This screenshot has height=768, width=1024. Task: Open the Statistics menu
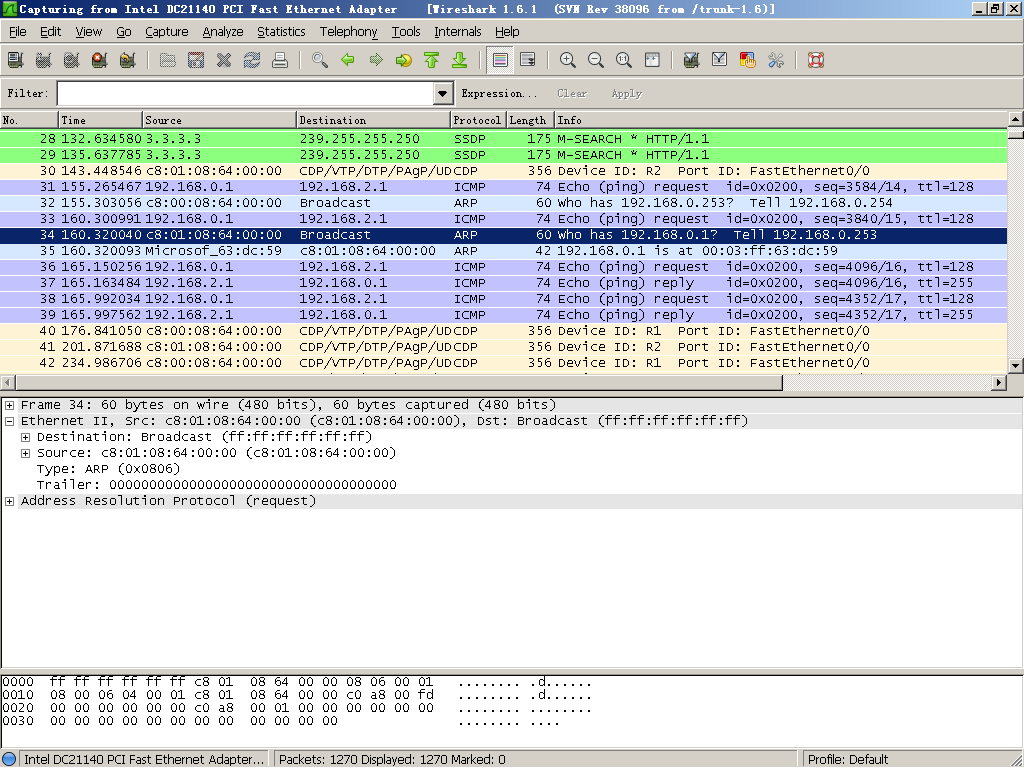coord(281,31)
